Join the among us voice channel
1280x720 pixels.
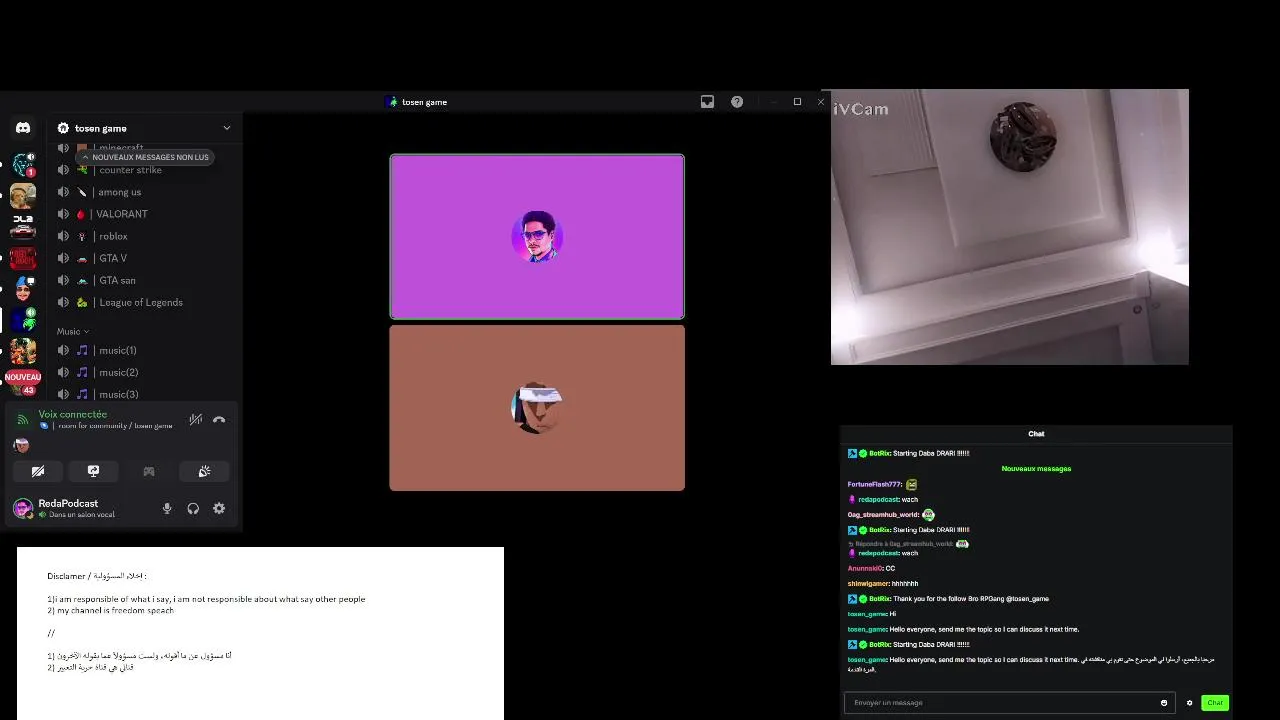pos(144,192)
